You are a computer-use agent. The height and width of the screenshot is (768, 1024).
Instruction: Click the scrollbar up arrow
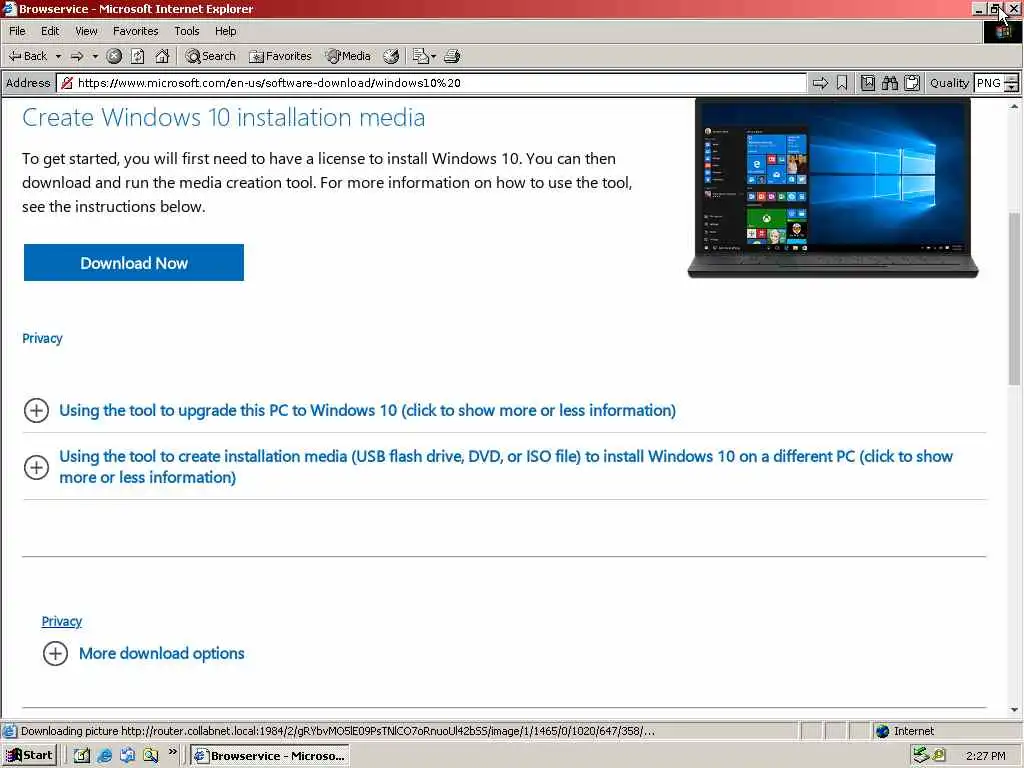(1014, 106)
